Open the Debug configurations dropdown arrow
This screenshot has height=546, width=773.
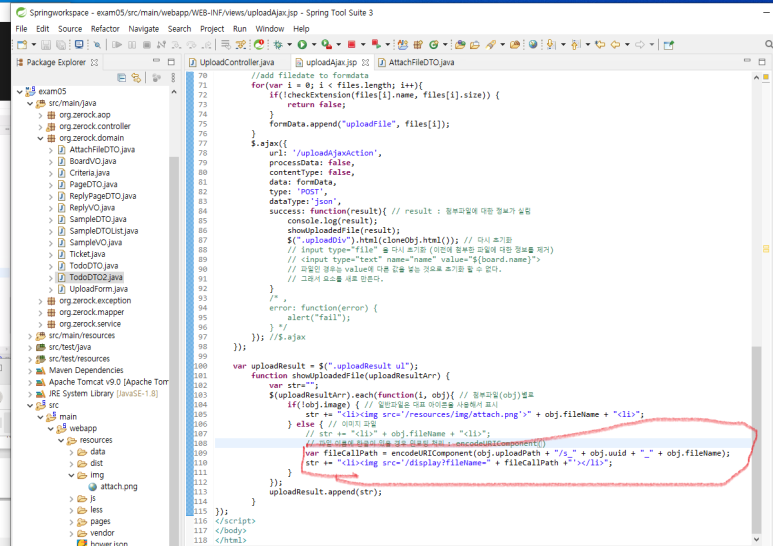289,45
